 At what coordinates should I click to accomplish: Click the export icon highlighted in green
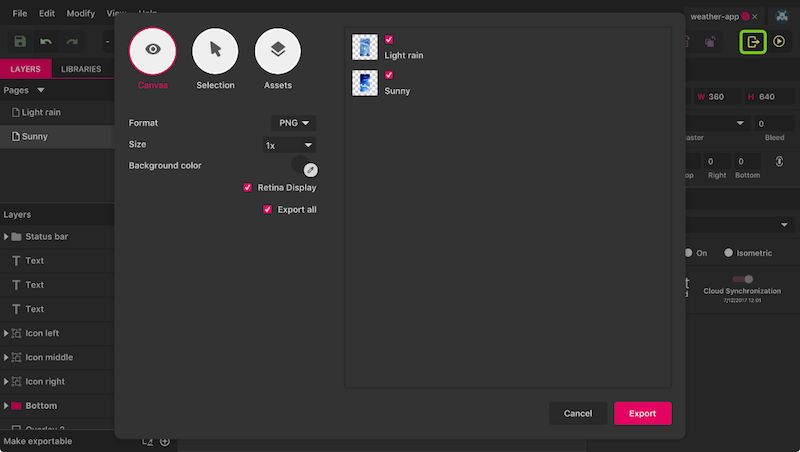click(753, 42)
